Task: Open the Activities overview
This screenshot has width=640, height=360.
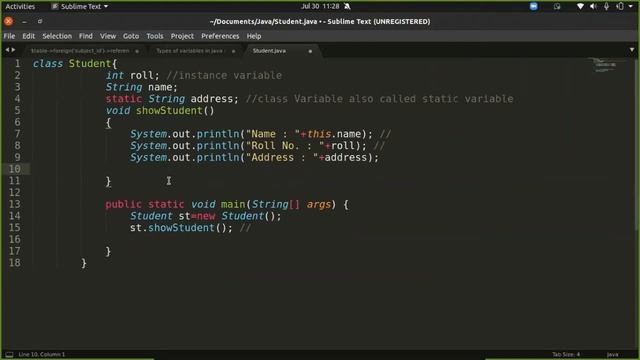Action: 20,7
